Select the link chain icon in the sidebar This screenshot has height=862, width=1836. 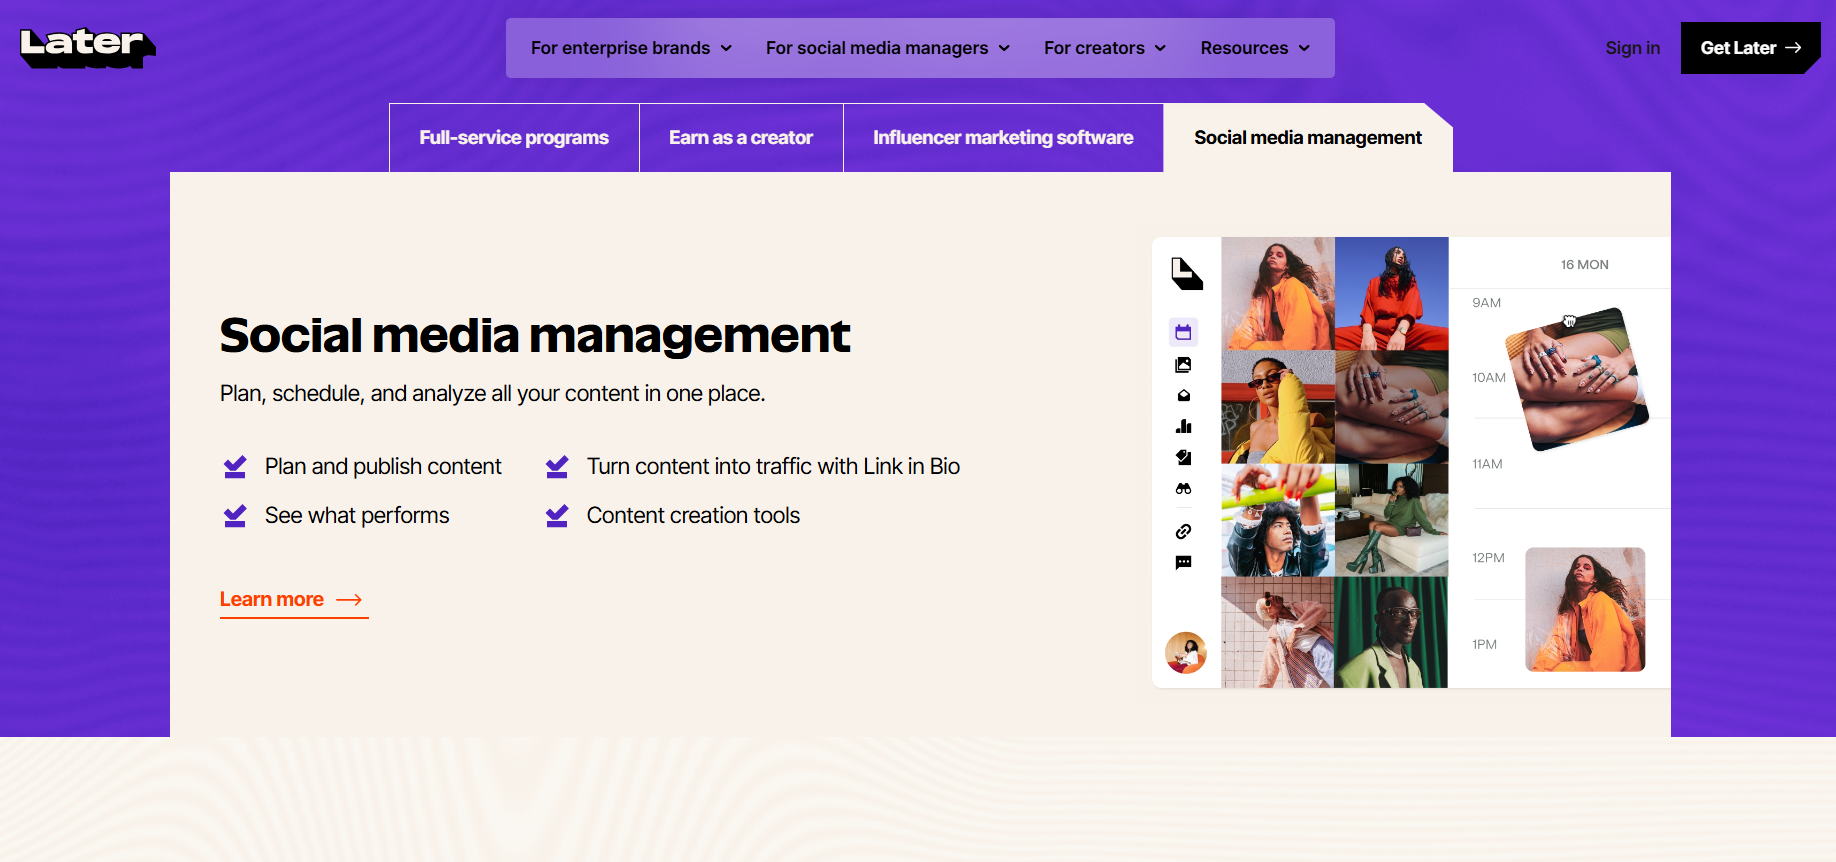click(1183, 531)
